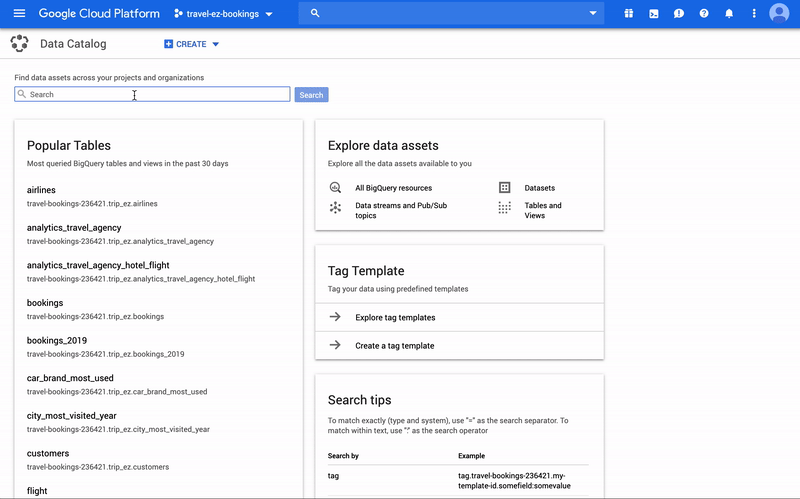Open the user account avatar
This screenshot has width=800, height=499.
779,13
